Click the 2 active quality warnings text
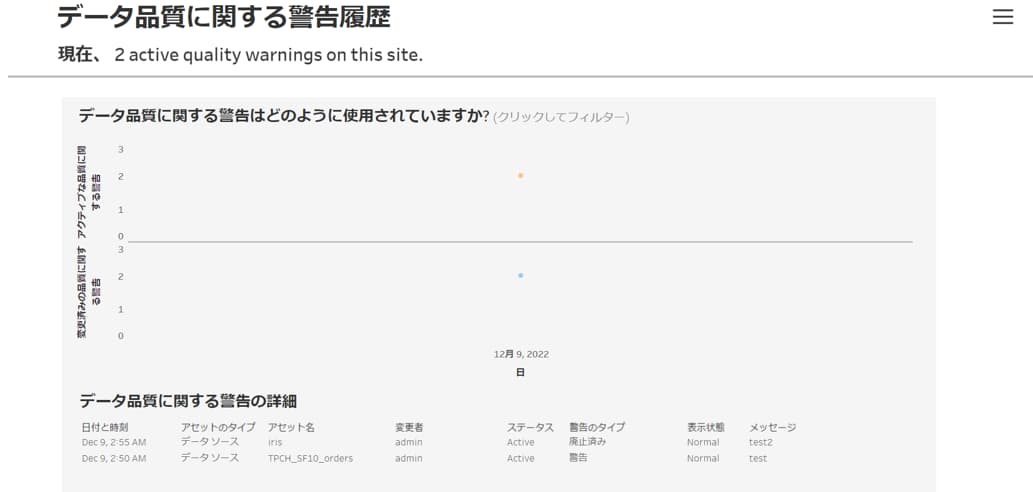 [x=269, y=55]
